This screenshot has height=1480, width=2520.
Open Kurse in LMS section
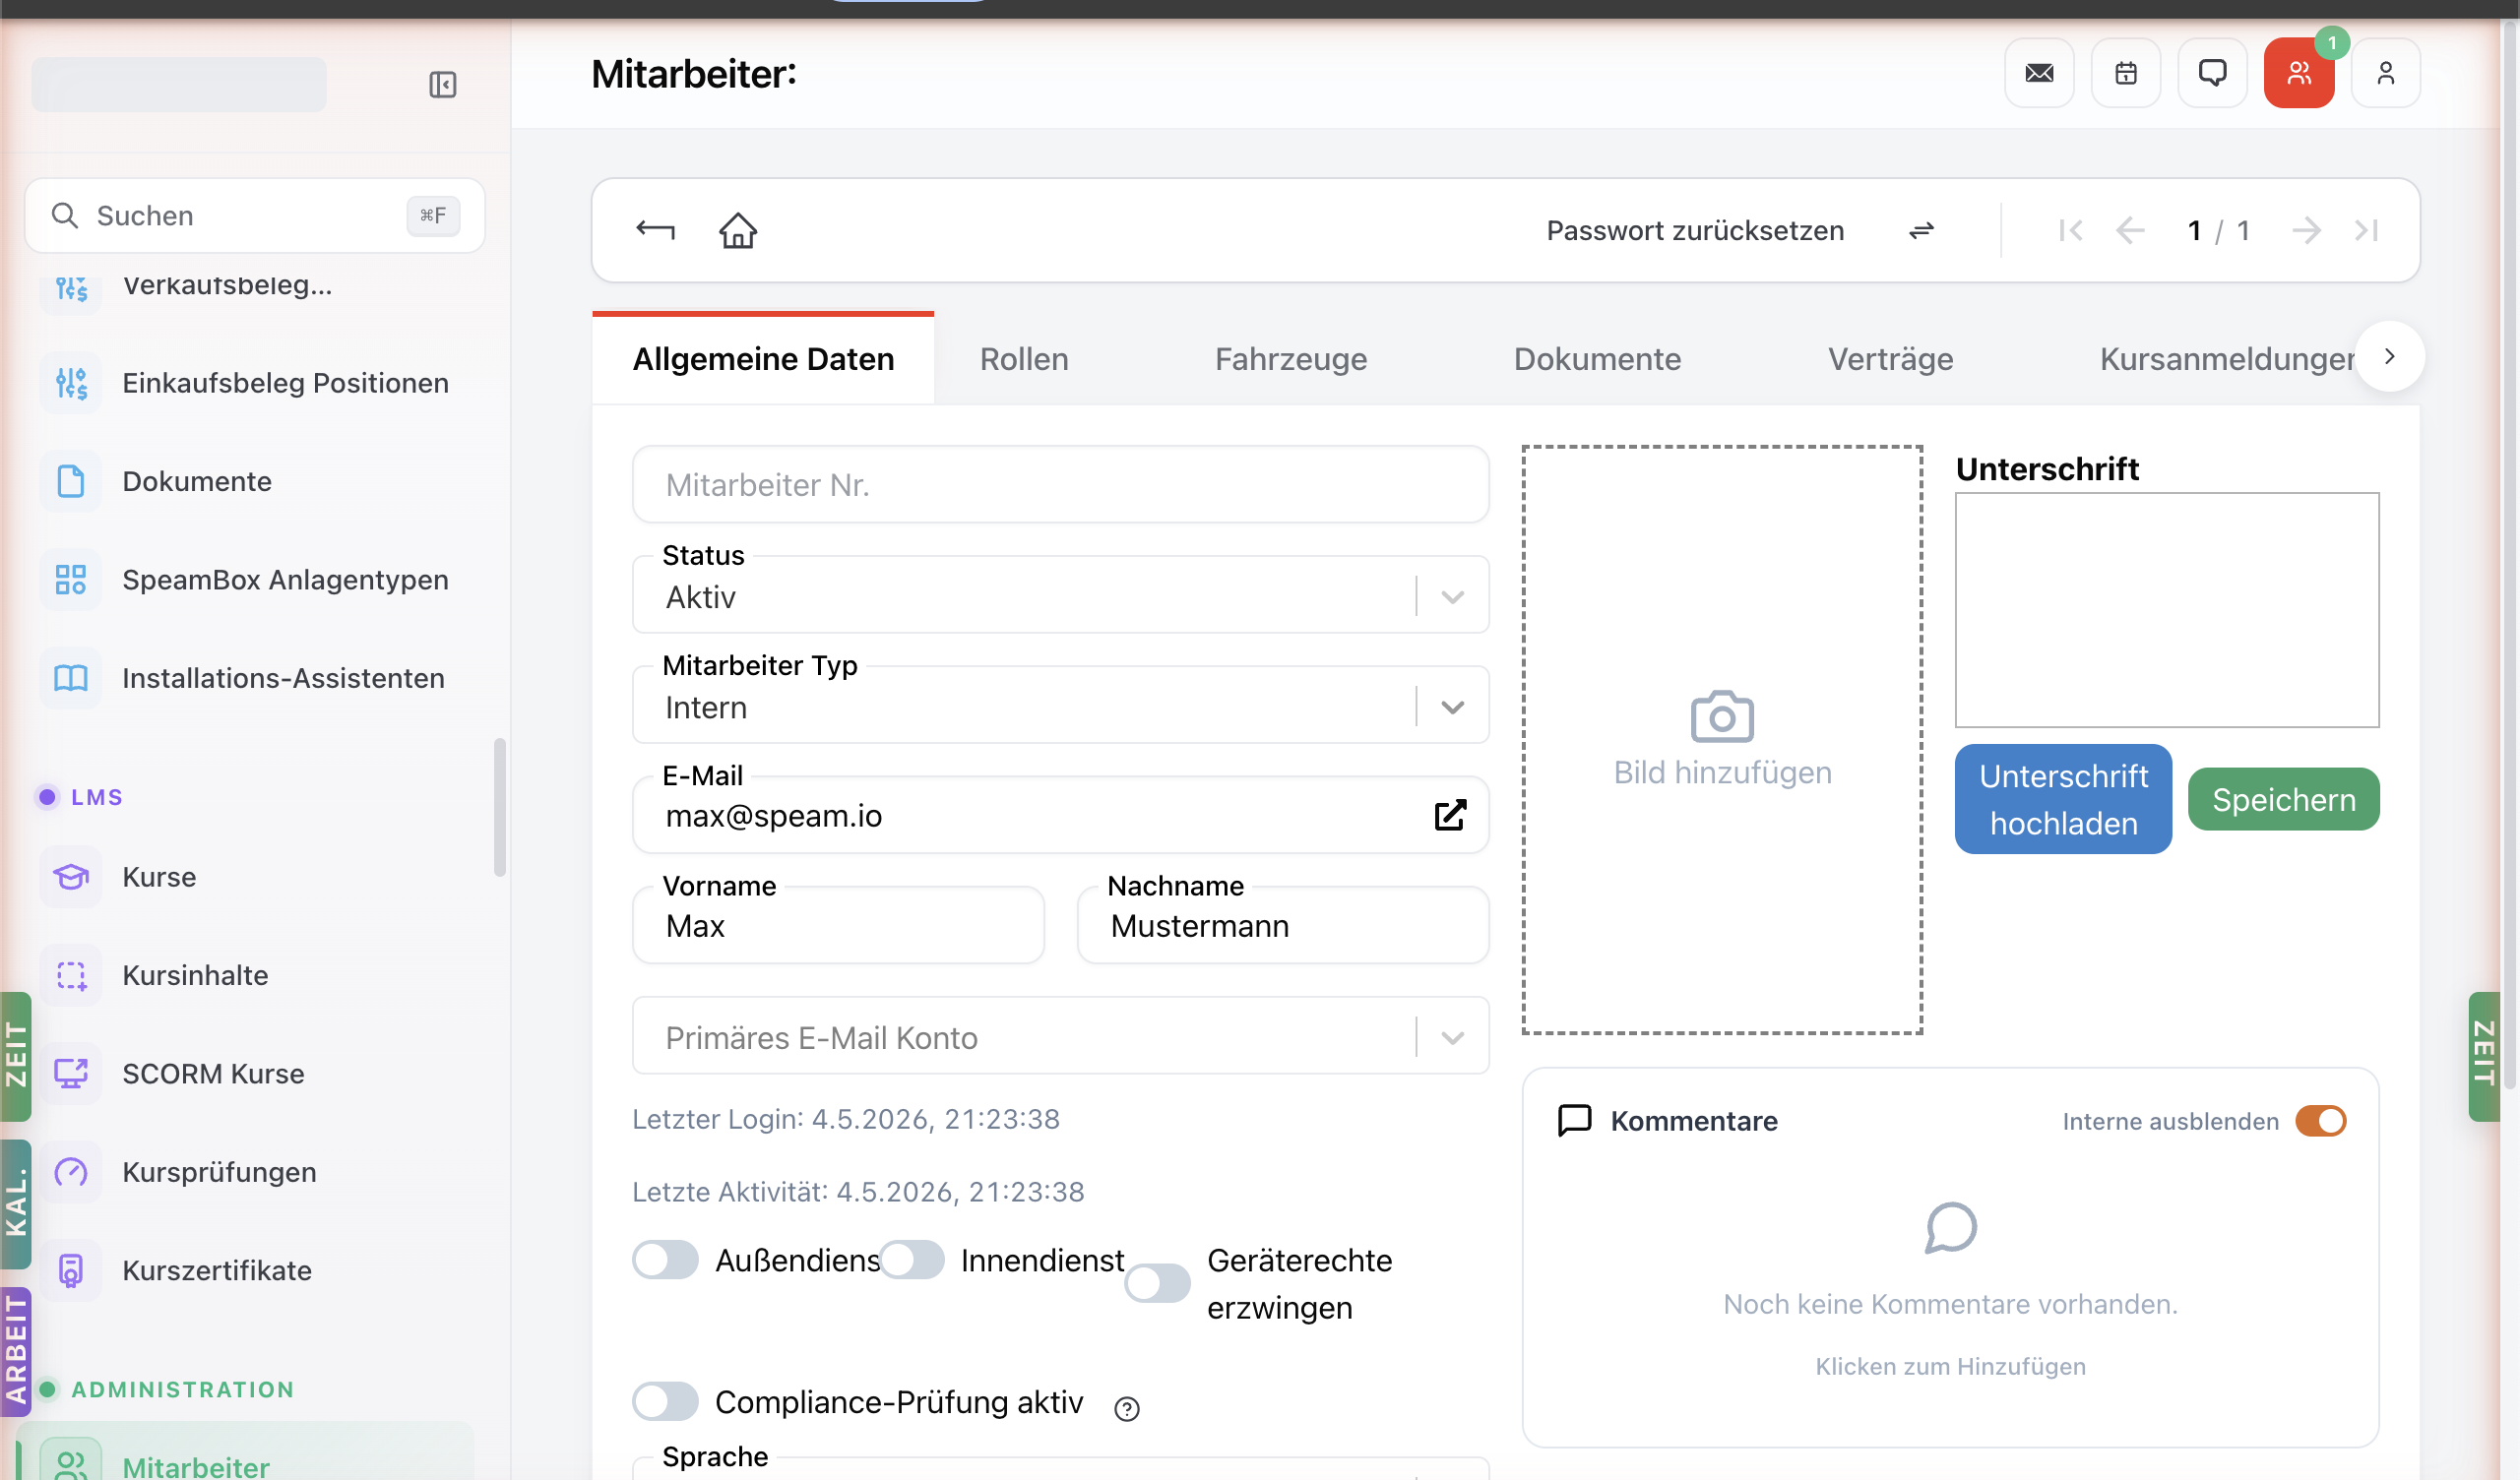point(255,876)
